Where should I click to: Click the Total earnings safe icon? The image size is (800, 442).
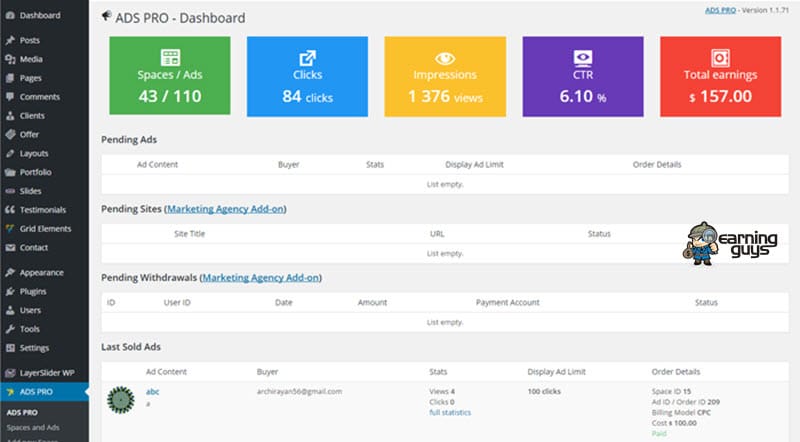point(720,58)
